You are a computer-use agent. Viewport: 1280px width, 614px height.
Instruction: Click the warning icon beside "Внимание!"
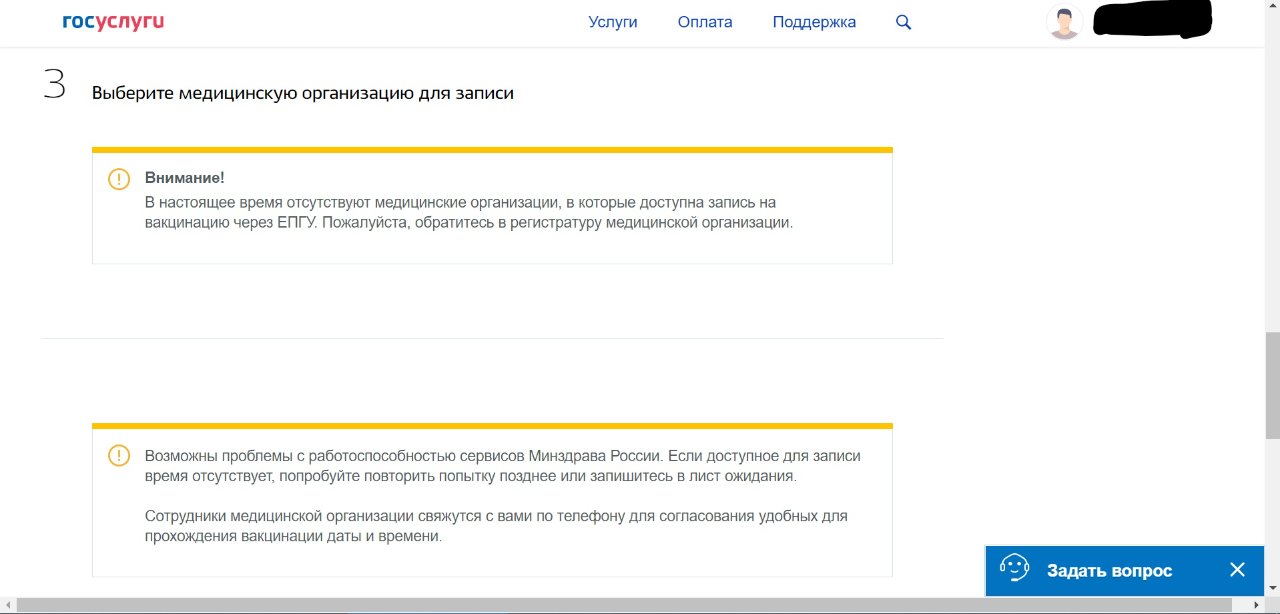119,179
